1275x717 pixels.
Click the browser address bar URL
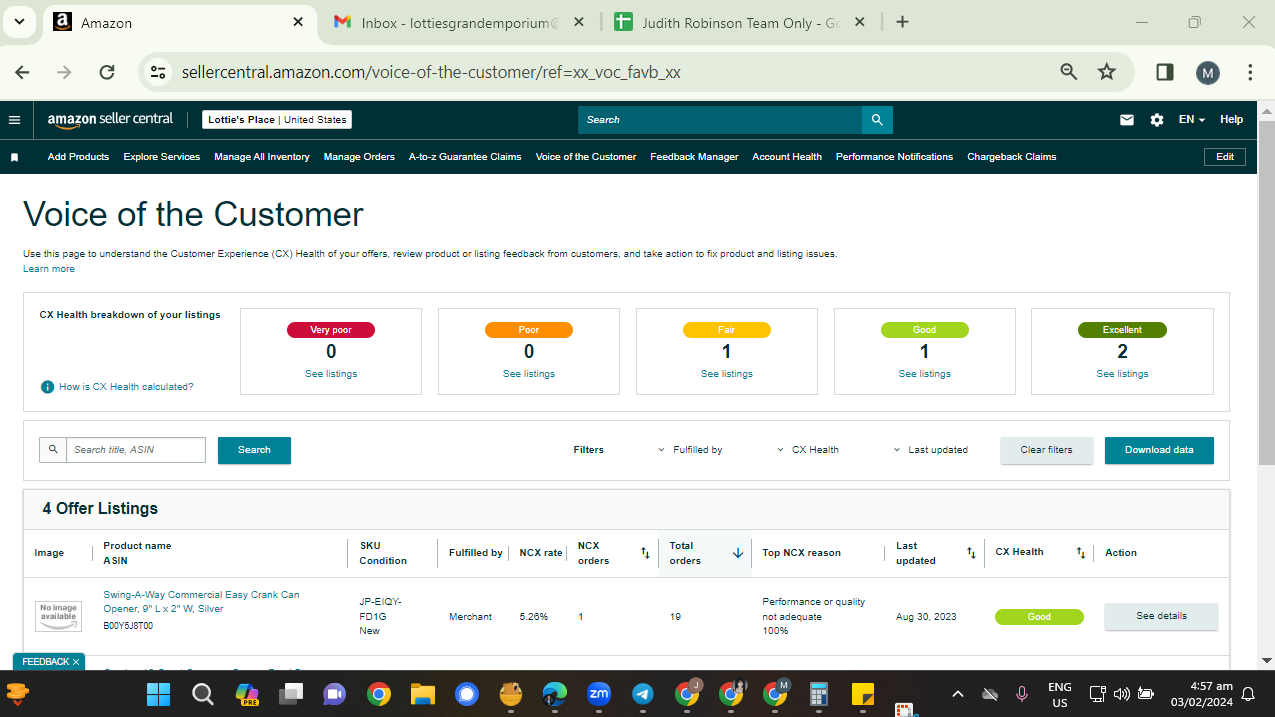pos(431,72)
